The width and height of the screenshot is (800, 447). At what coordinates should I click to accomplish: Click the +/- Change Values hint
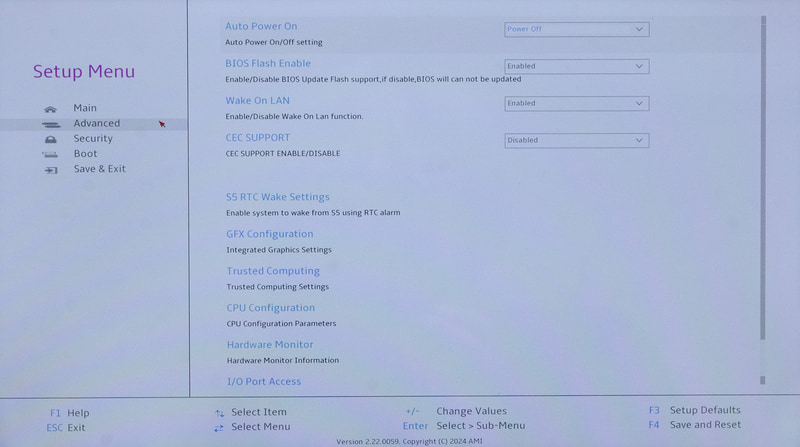(x=456, y=411)
